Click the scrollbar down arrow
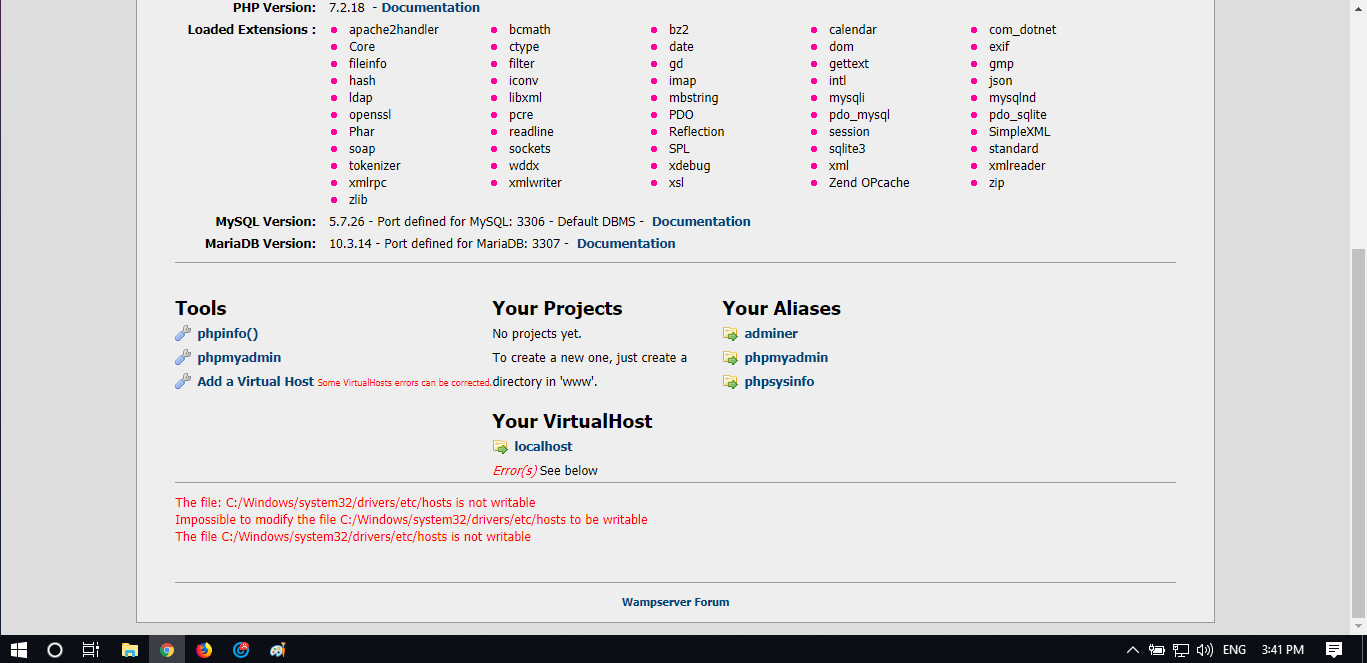Viewport: 1367px width, 663px height. [1359, 626]
